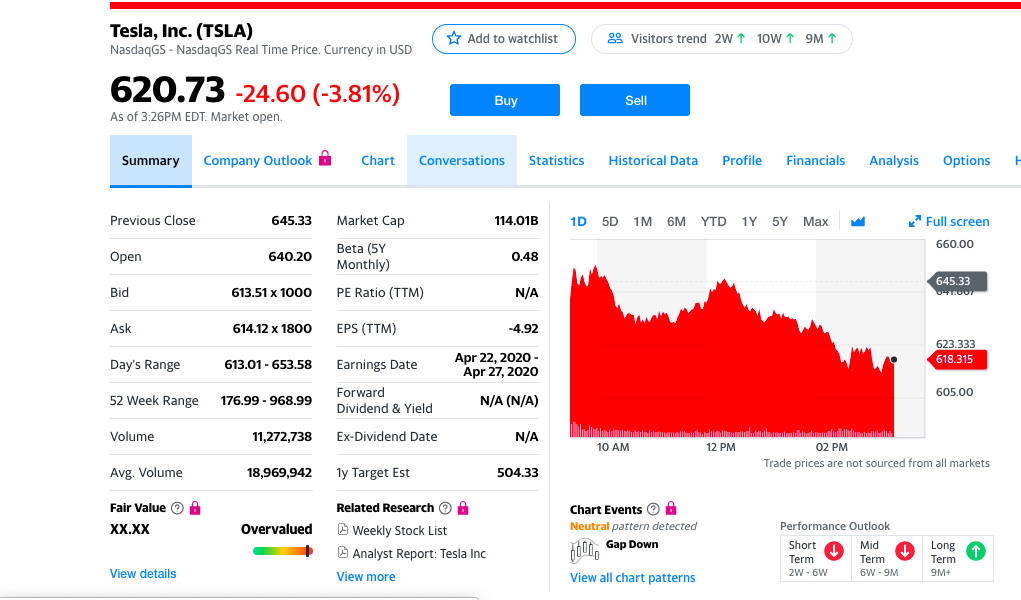1021x600 pixels.
Task: Click the Short Term red down arrow
Action: point(834,551)
